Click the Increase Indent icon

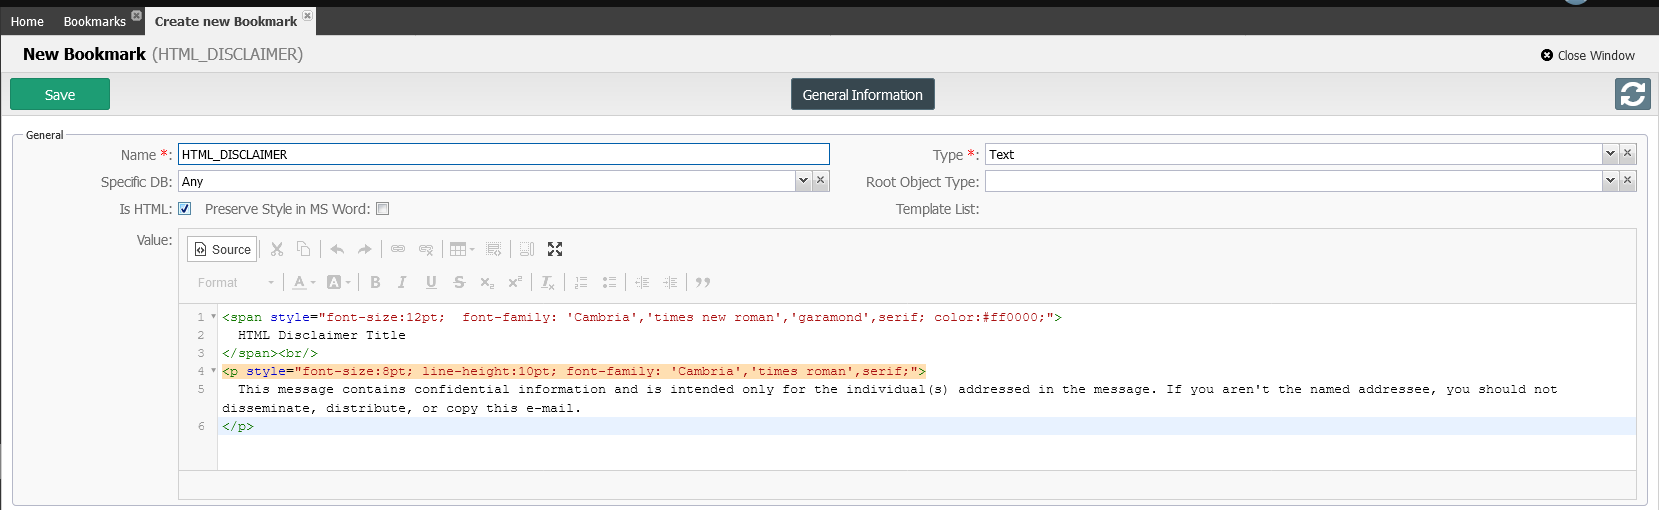(670, 283)
